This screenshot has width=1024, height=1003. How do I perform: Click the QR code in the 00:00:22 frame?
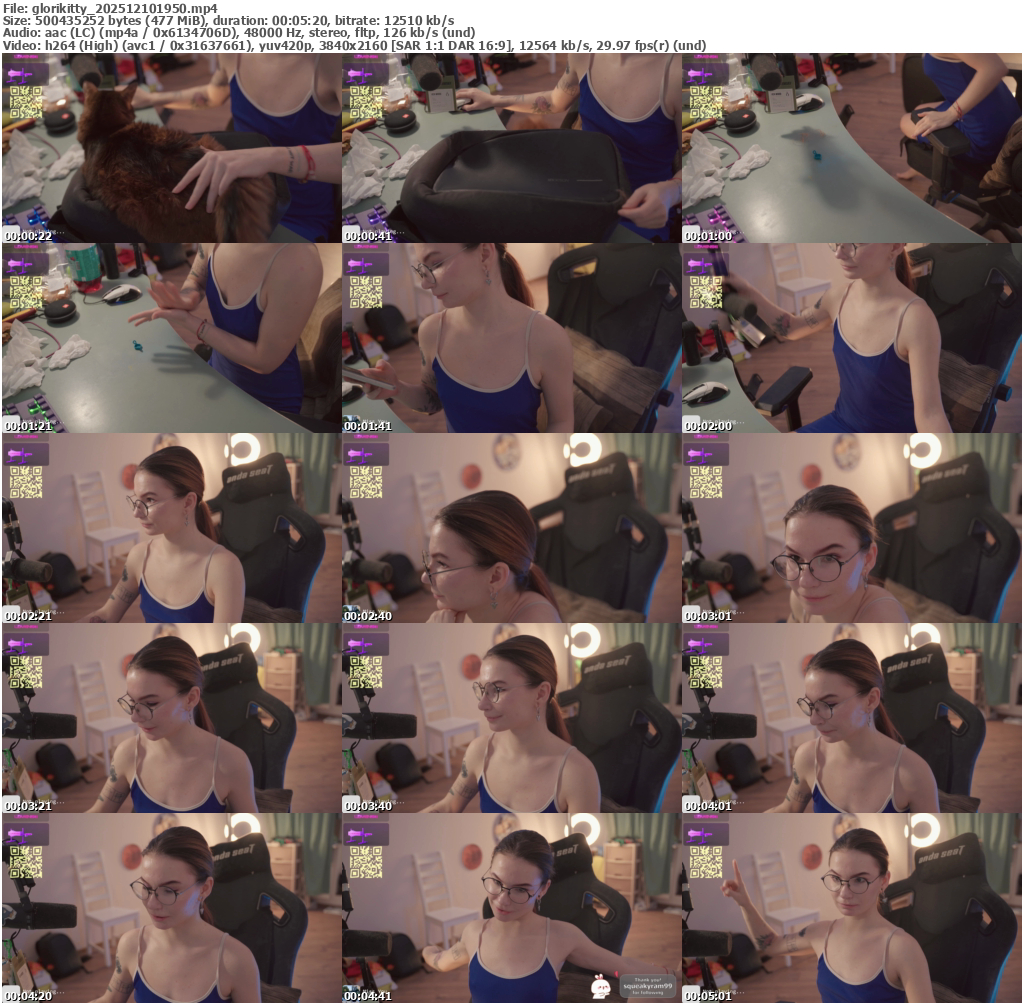(x=26, y=102)
